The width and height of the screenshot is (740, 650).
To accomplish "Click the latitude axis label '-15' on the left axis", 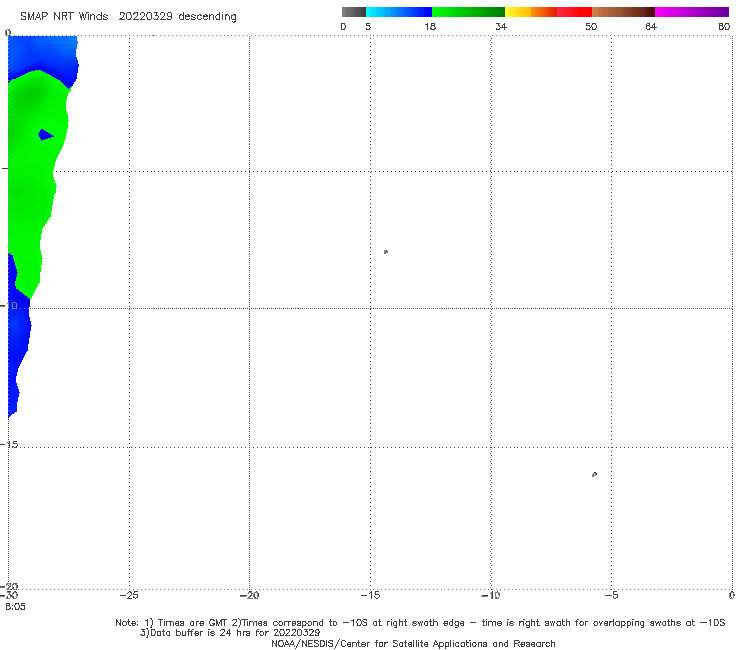I will tap(9, 445).
